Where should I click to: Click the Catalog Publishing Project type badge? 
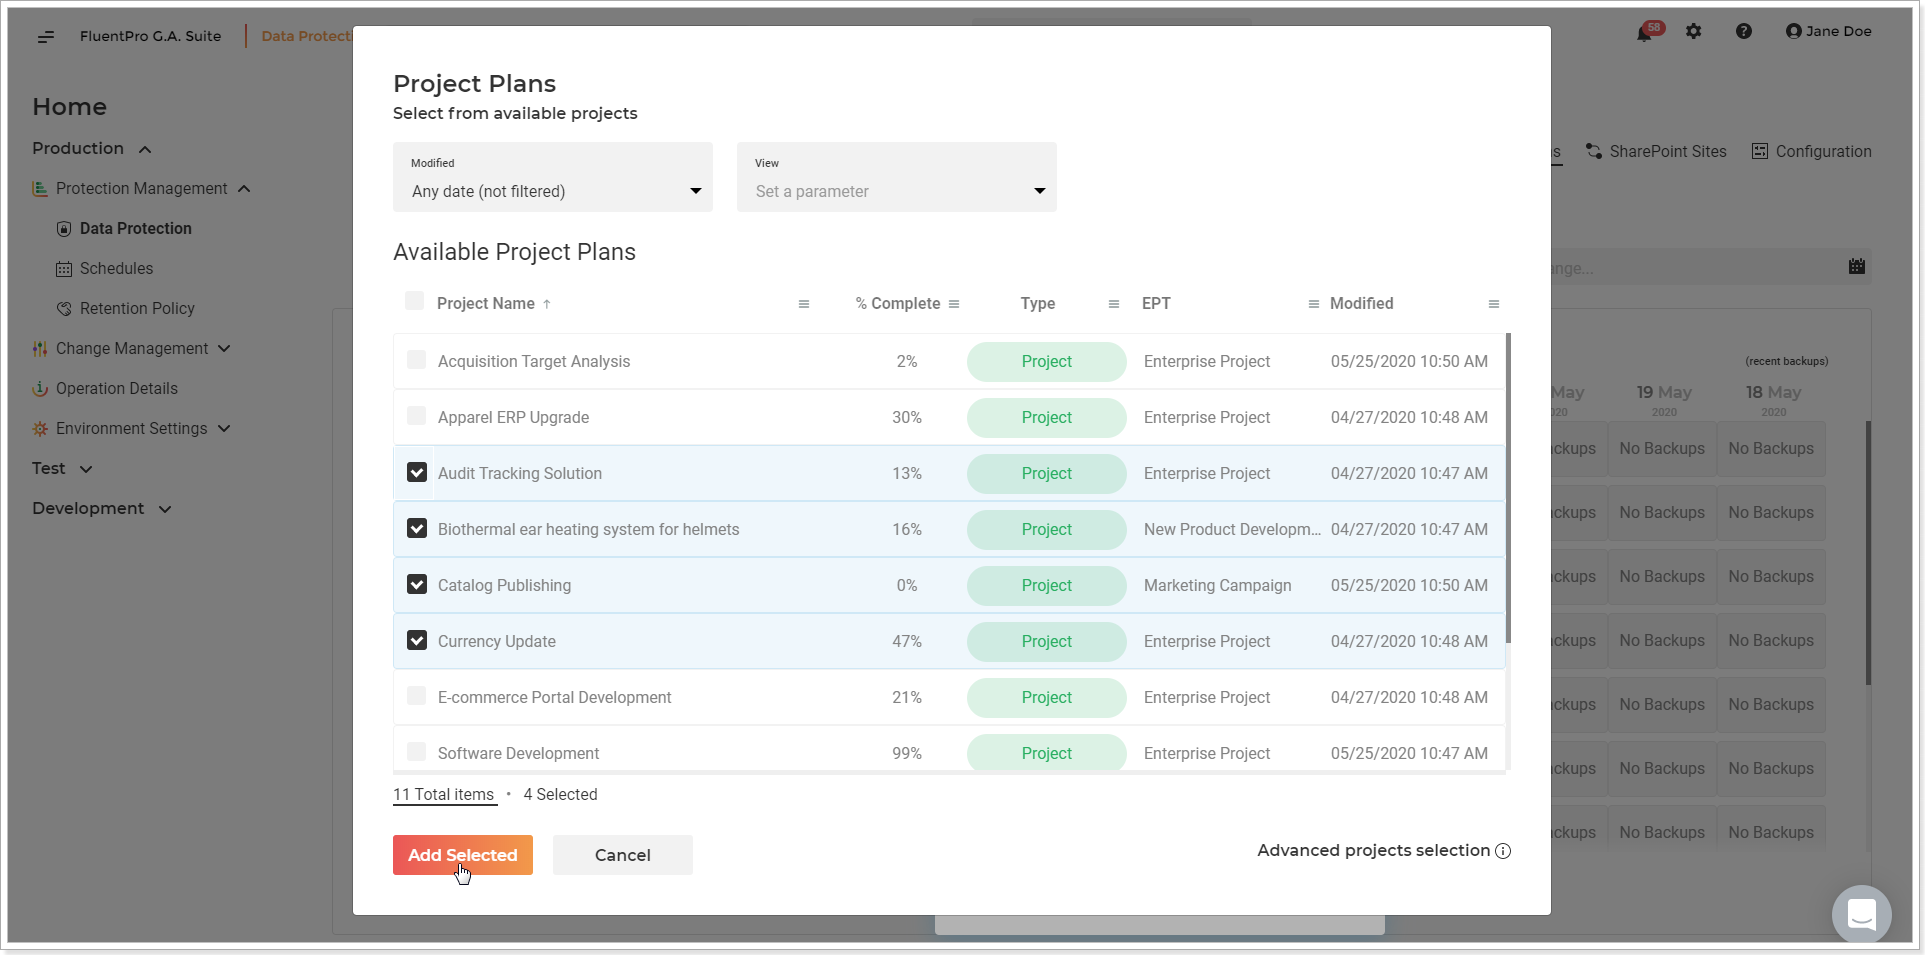(x=1046, y=585)
